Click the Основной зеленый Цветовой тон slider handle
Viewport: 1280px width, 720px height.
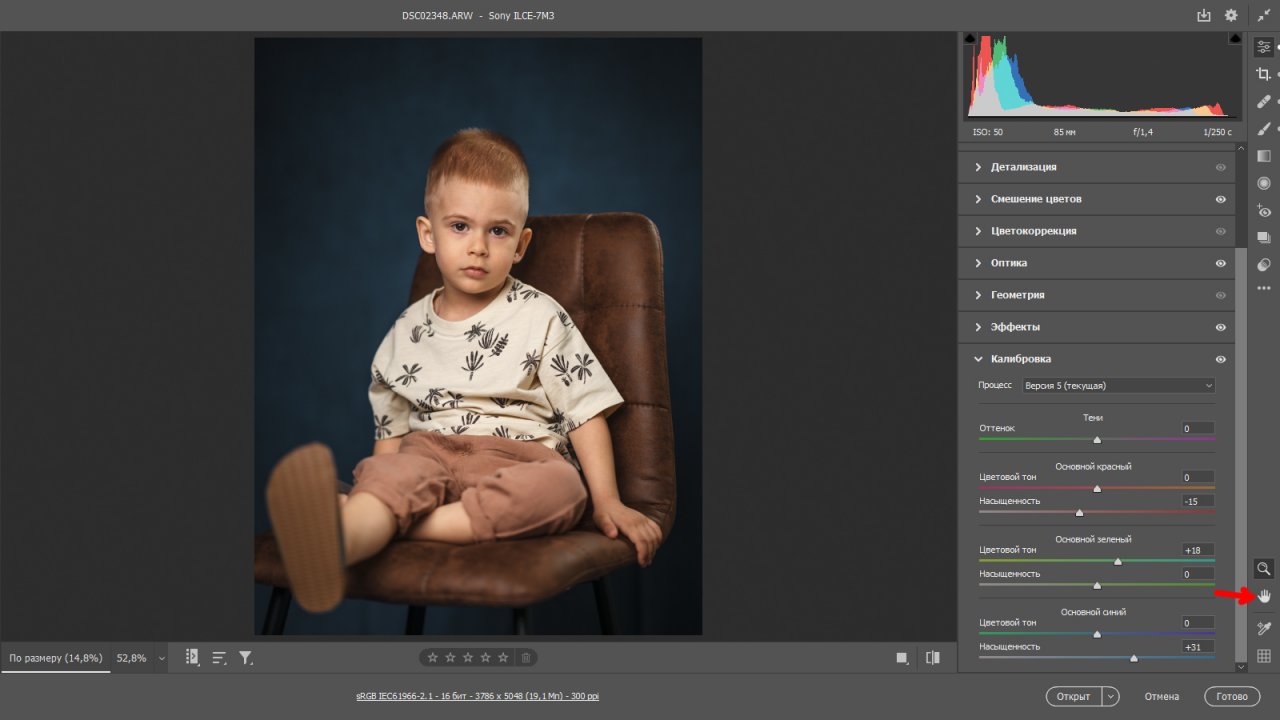click(1118, 561)
